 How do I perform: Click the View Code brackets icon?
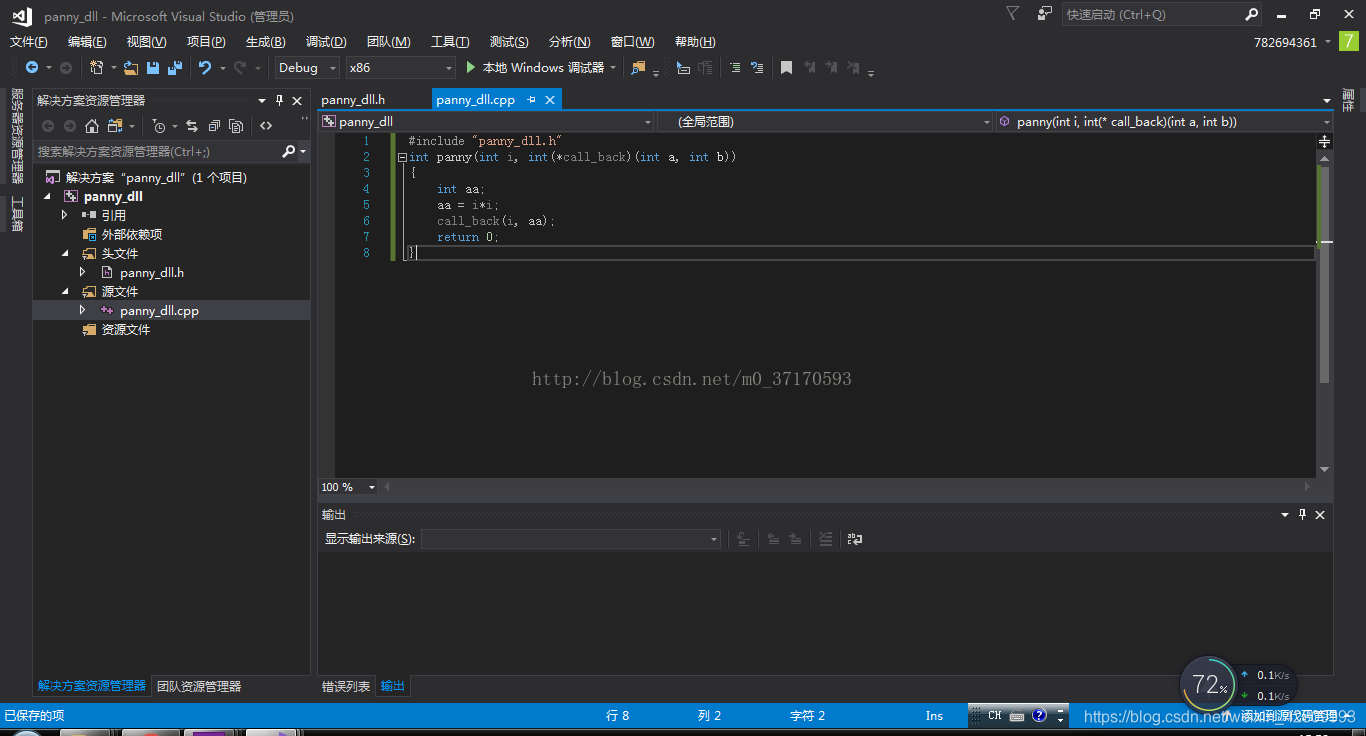tap(266, 126)
